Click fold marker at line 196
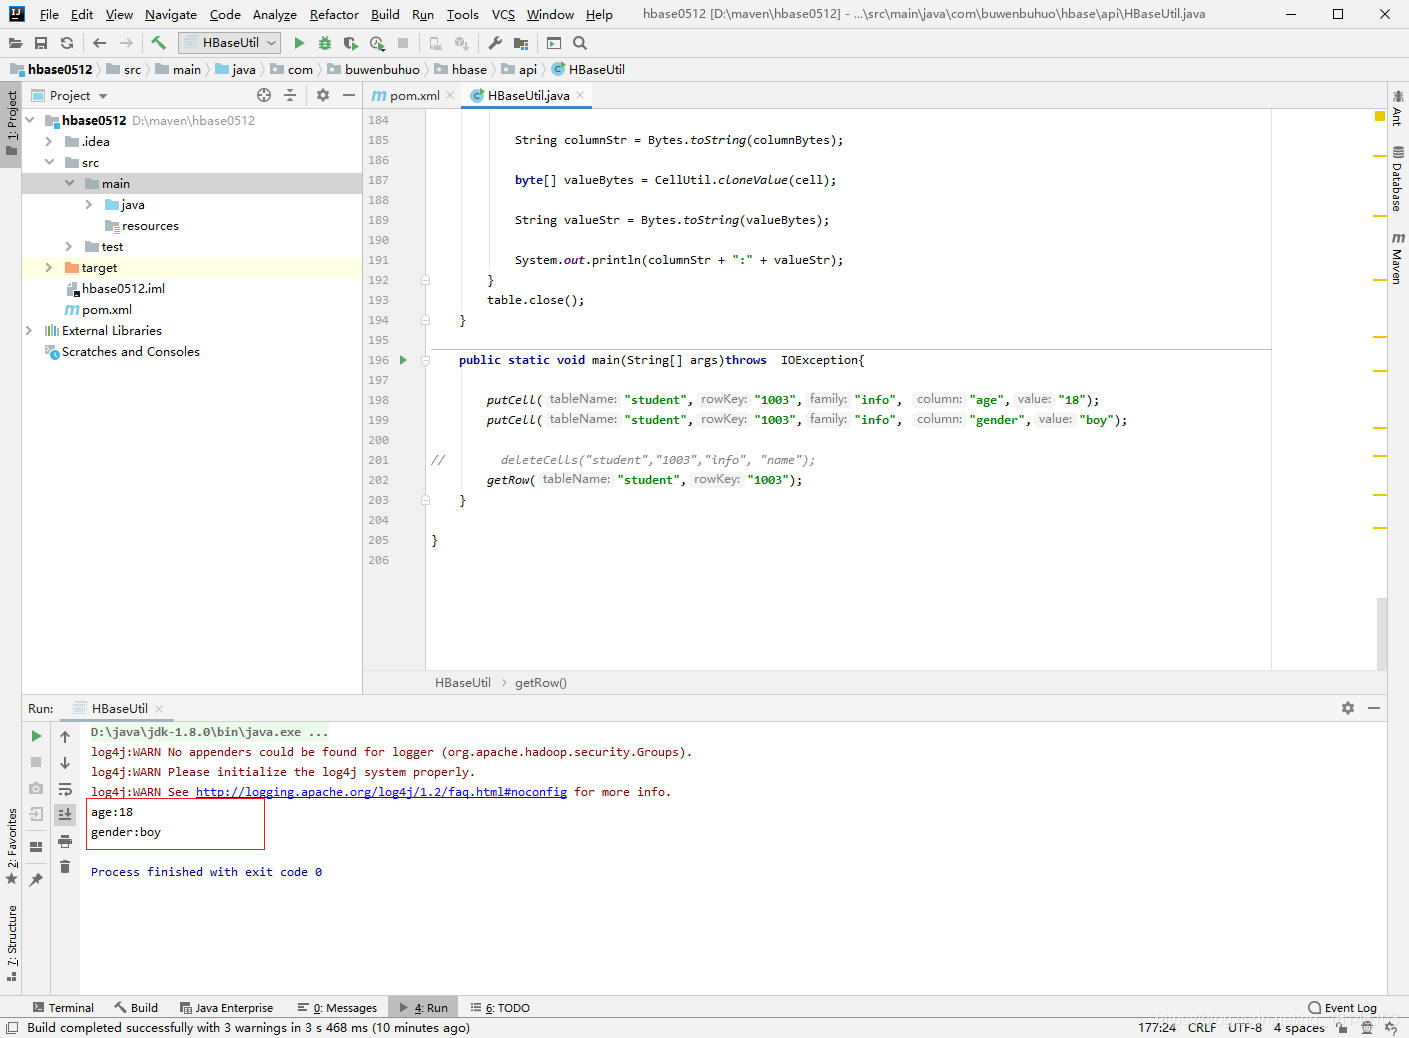This screenshot has width=1409, height=1038. (425, 360)
